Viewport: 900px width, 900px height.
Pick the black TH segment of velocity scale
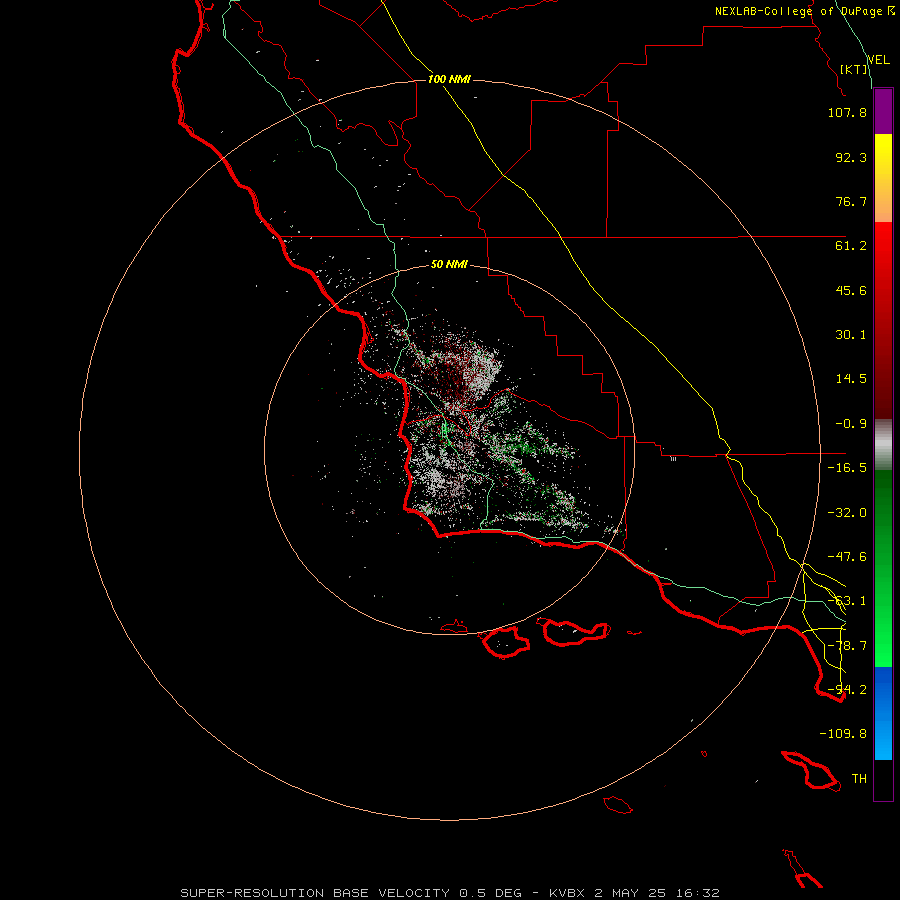coord(883,779)
